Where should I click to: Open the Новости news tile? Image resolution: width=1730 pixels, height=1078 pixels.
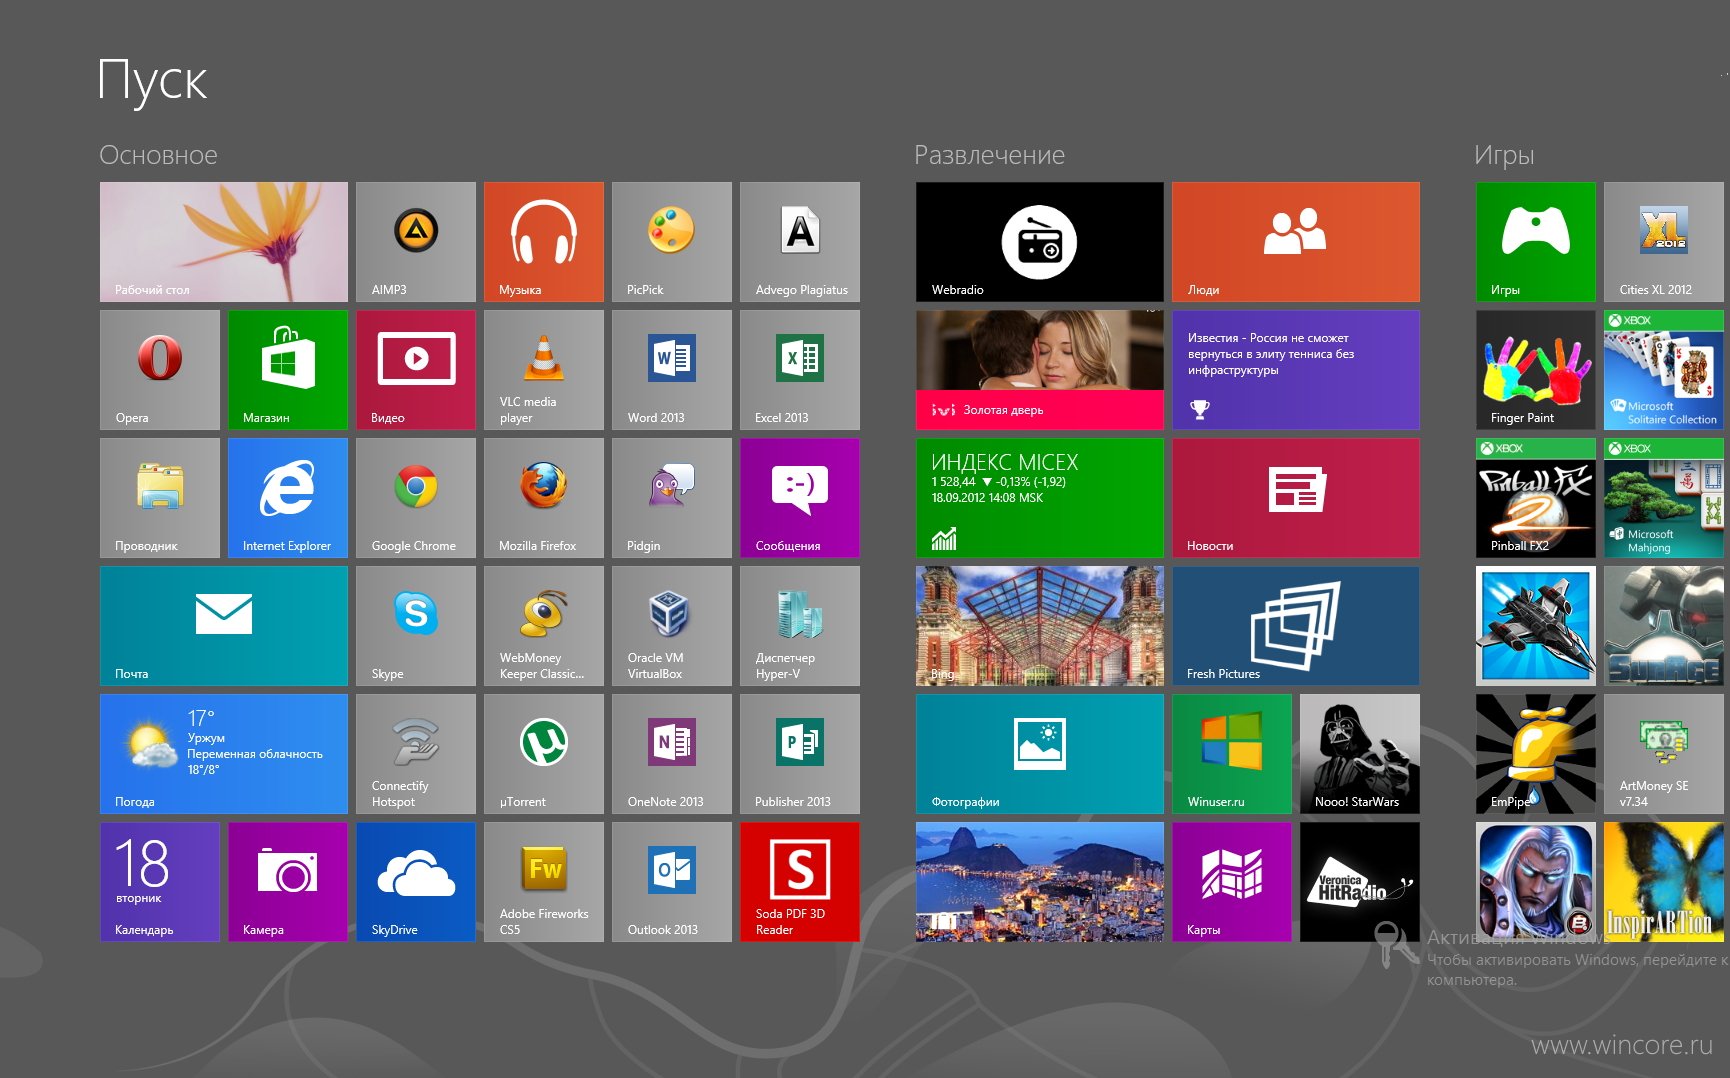[1296, 498]
